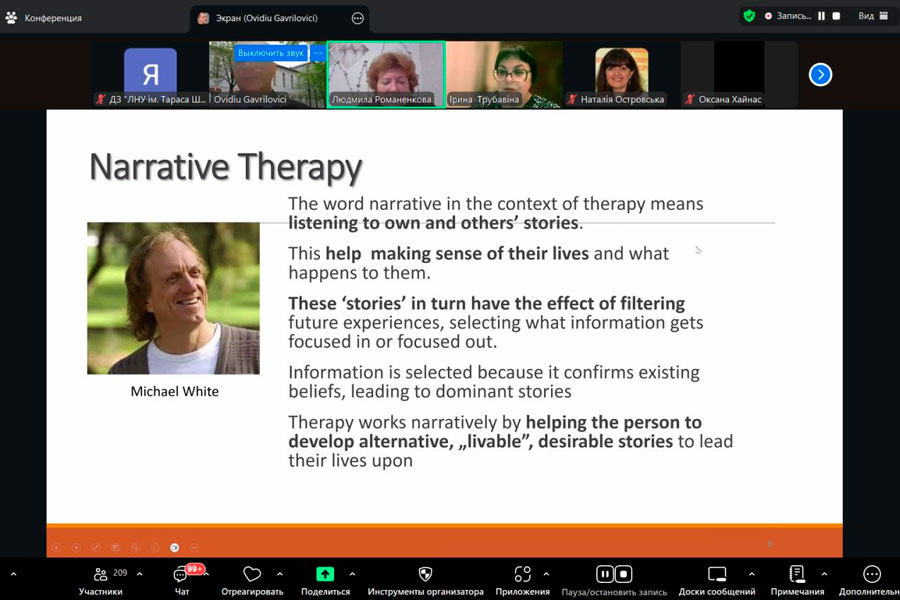Click the Ovidiu Gavrilovici name label
The height and width of the screenshot is (600, 900).
[250, 99]
